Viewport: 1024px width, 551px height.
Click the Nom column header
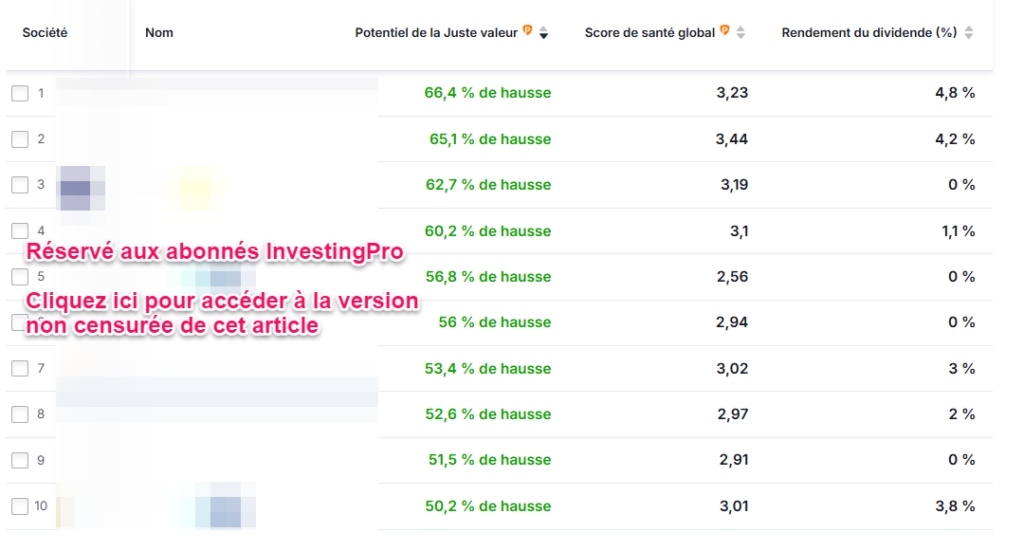pos(159,33)
